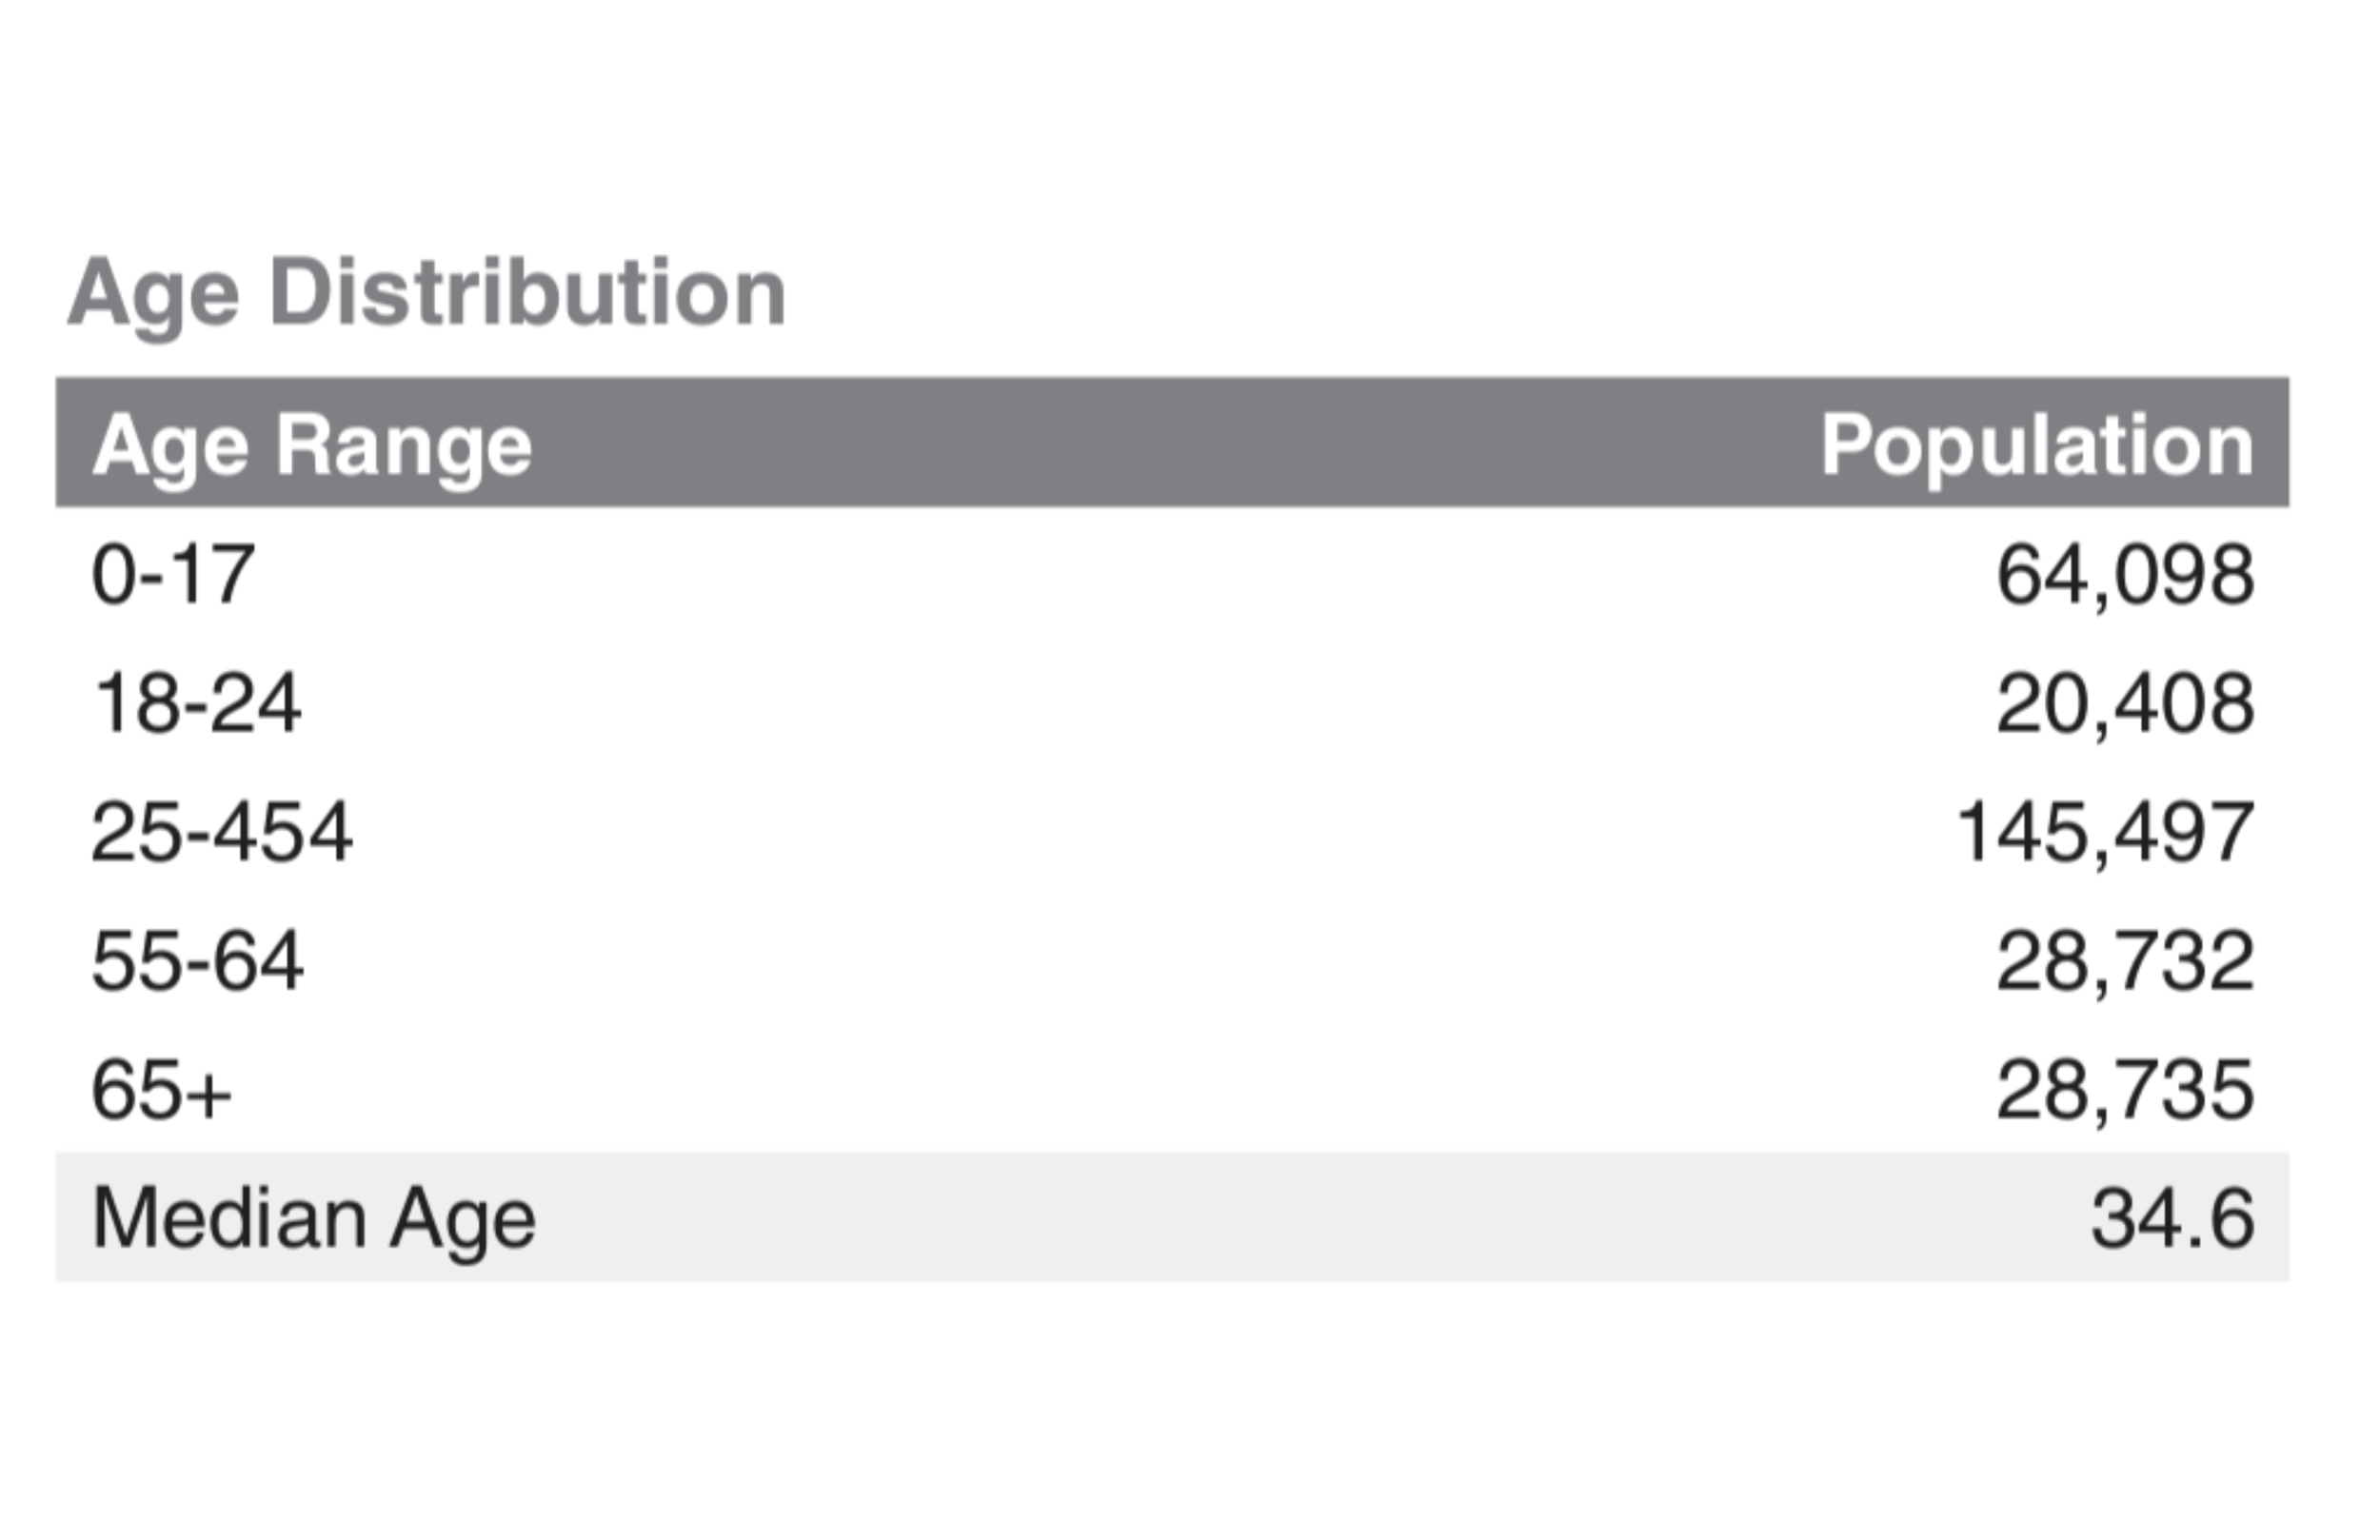This screenshot has width=2380, height=1540.
Task: Select the 65+ age range label
Action: [x=161, y=1090]
